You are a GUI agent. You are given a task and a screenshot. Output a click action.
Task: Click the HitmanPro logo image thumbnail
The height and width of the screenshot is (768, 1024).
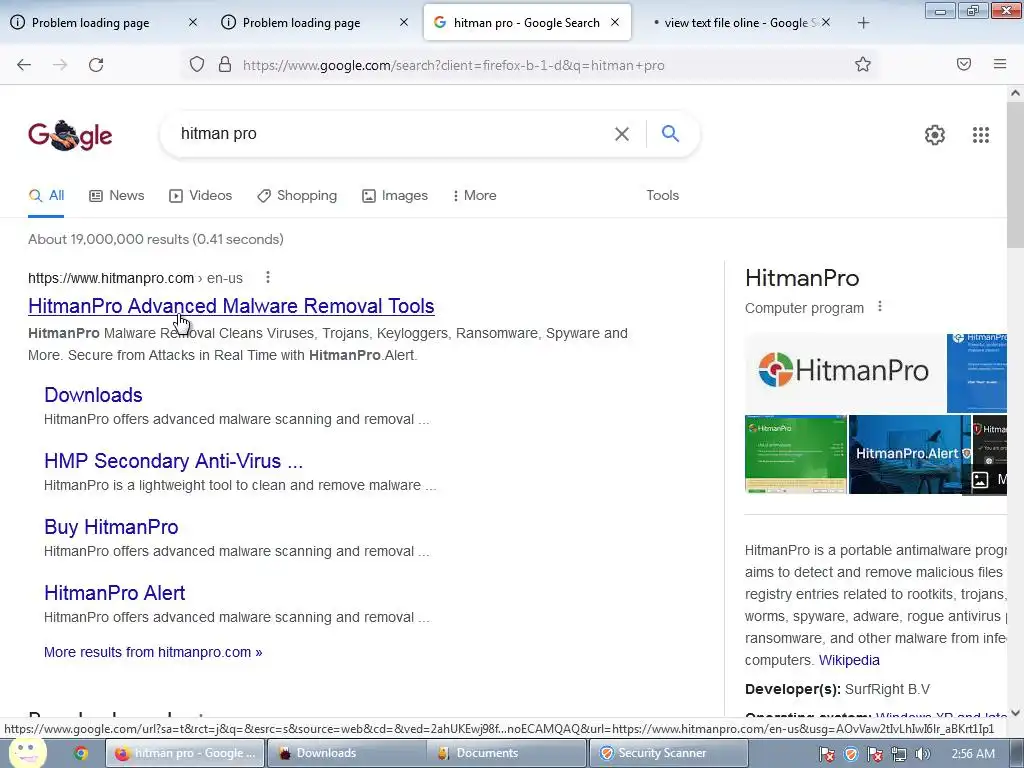pyautogui.click(x=844, y=373)
